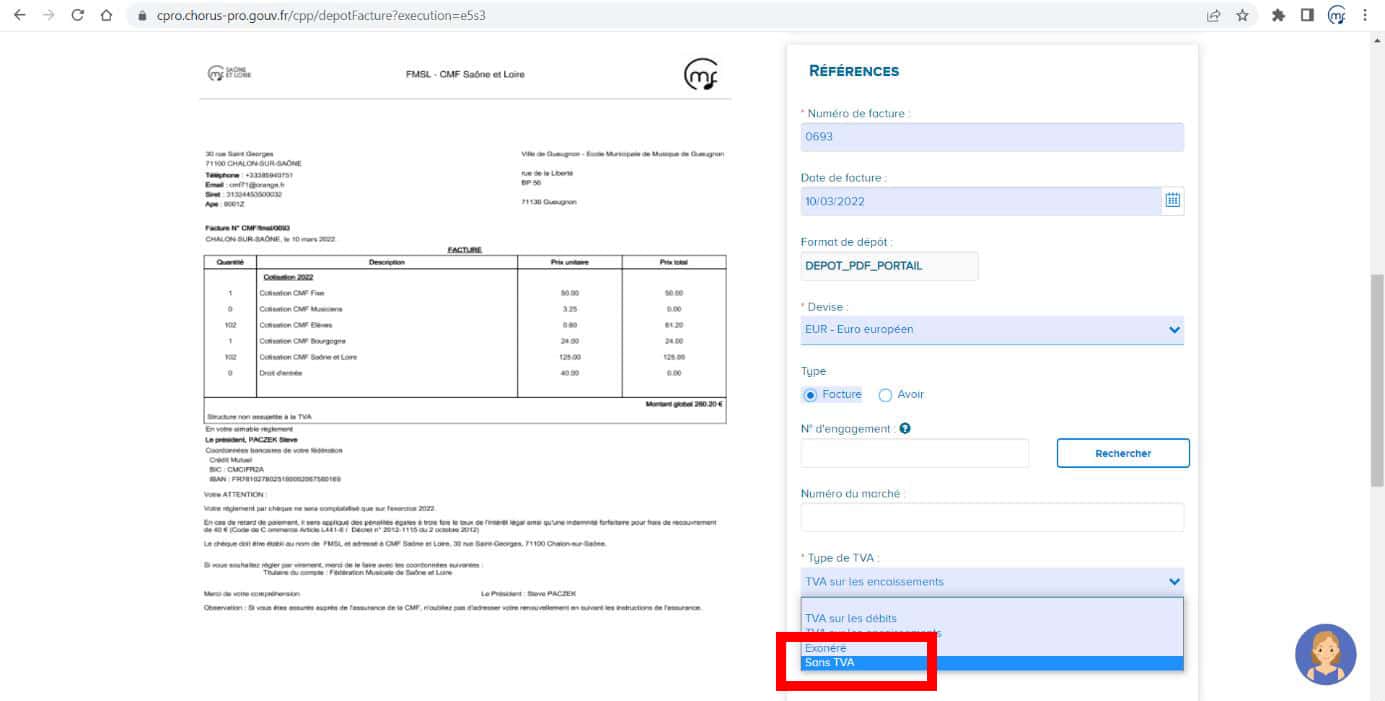Image resolution: width=1385 pixels, height=701 pixels.
Task: Click the Numéro de facture field
Action: click(991, 137)
